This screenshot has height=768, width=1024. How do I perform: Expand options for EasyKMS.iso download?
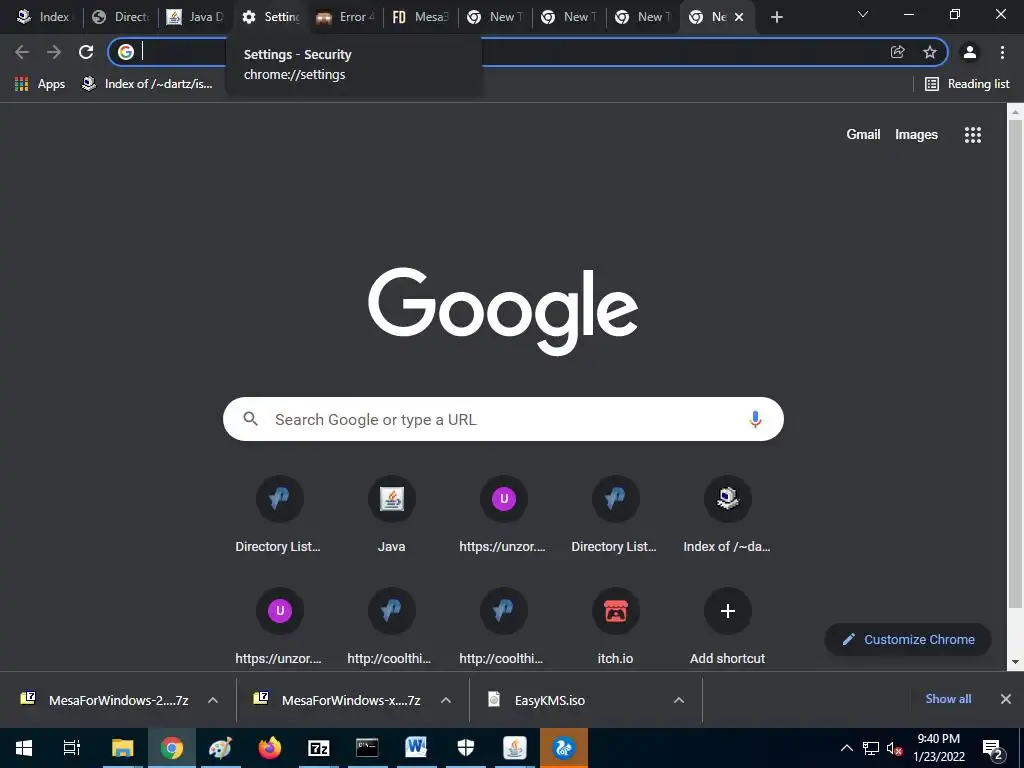pyautogui.click(x=679, y=700)
